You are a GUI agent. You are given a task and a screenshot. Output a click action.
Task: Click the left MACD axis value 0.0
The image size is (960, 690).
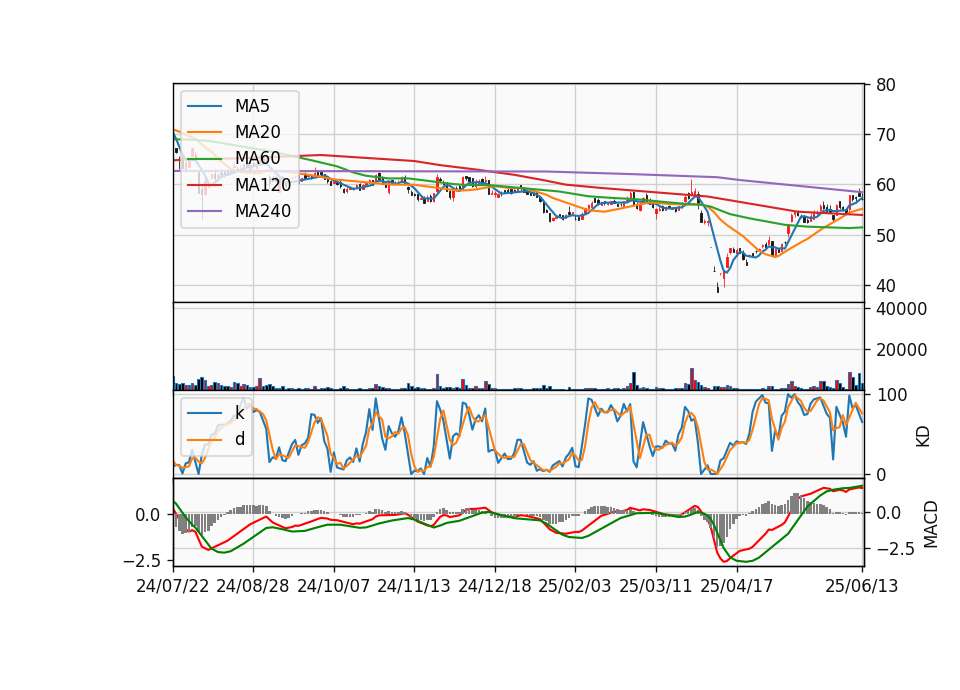pos(148,515)
